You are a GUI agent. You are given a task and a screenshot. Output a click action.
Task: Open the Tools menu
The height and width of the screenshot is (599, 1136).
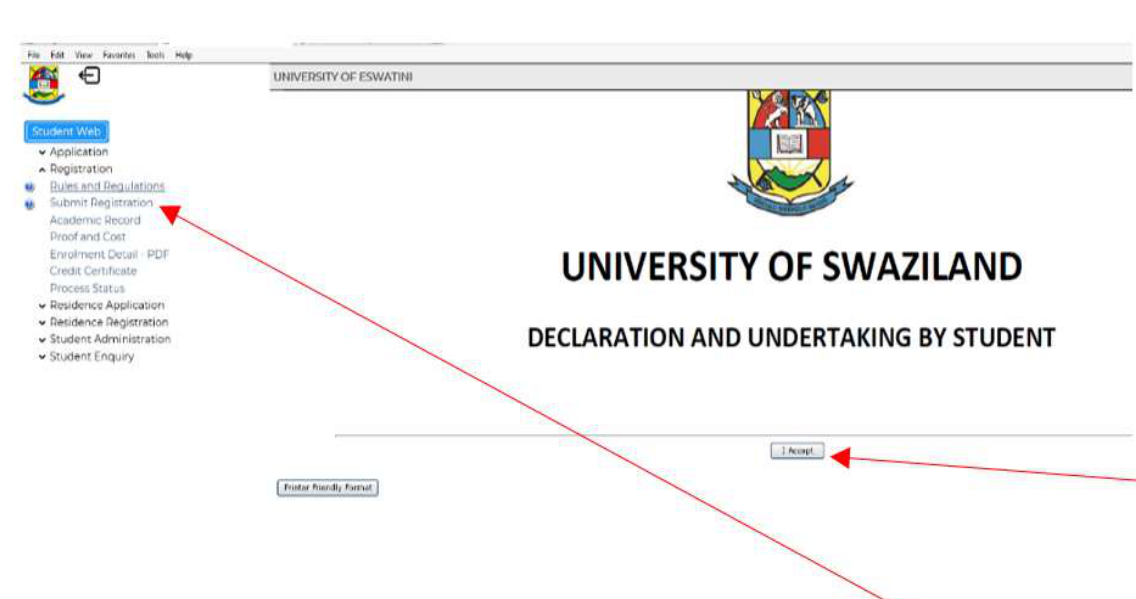pos(155,55)
